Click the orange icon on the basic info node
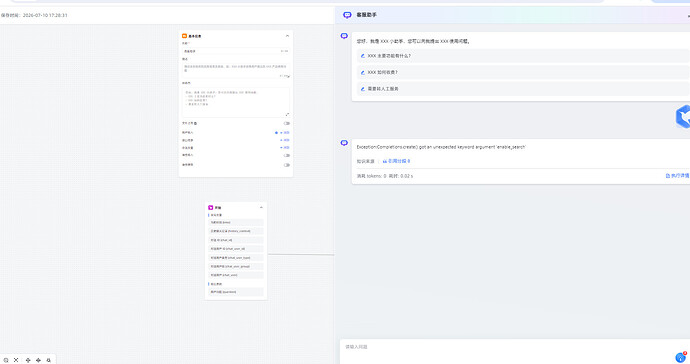690x364 pixels. coord(184,36)
